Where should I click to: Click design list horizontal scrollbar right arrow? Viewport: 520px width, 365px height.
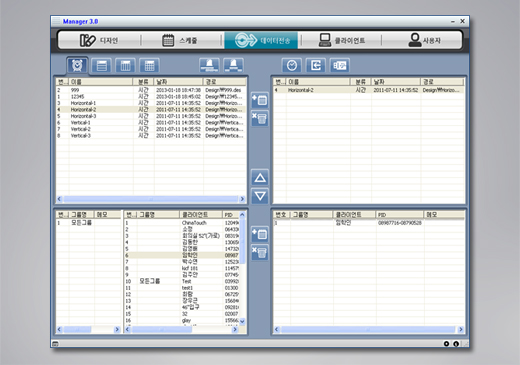click(x=242, y=199)
